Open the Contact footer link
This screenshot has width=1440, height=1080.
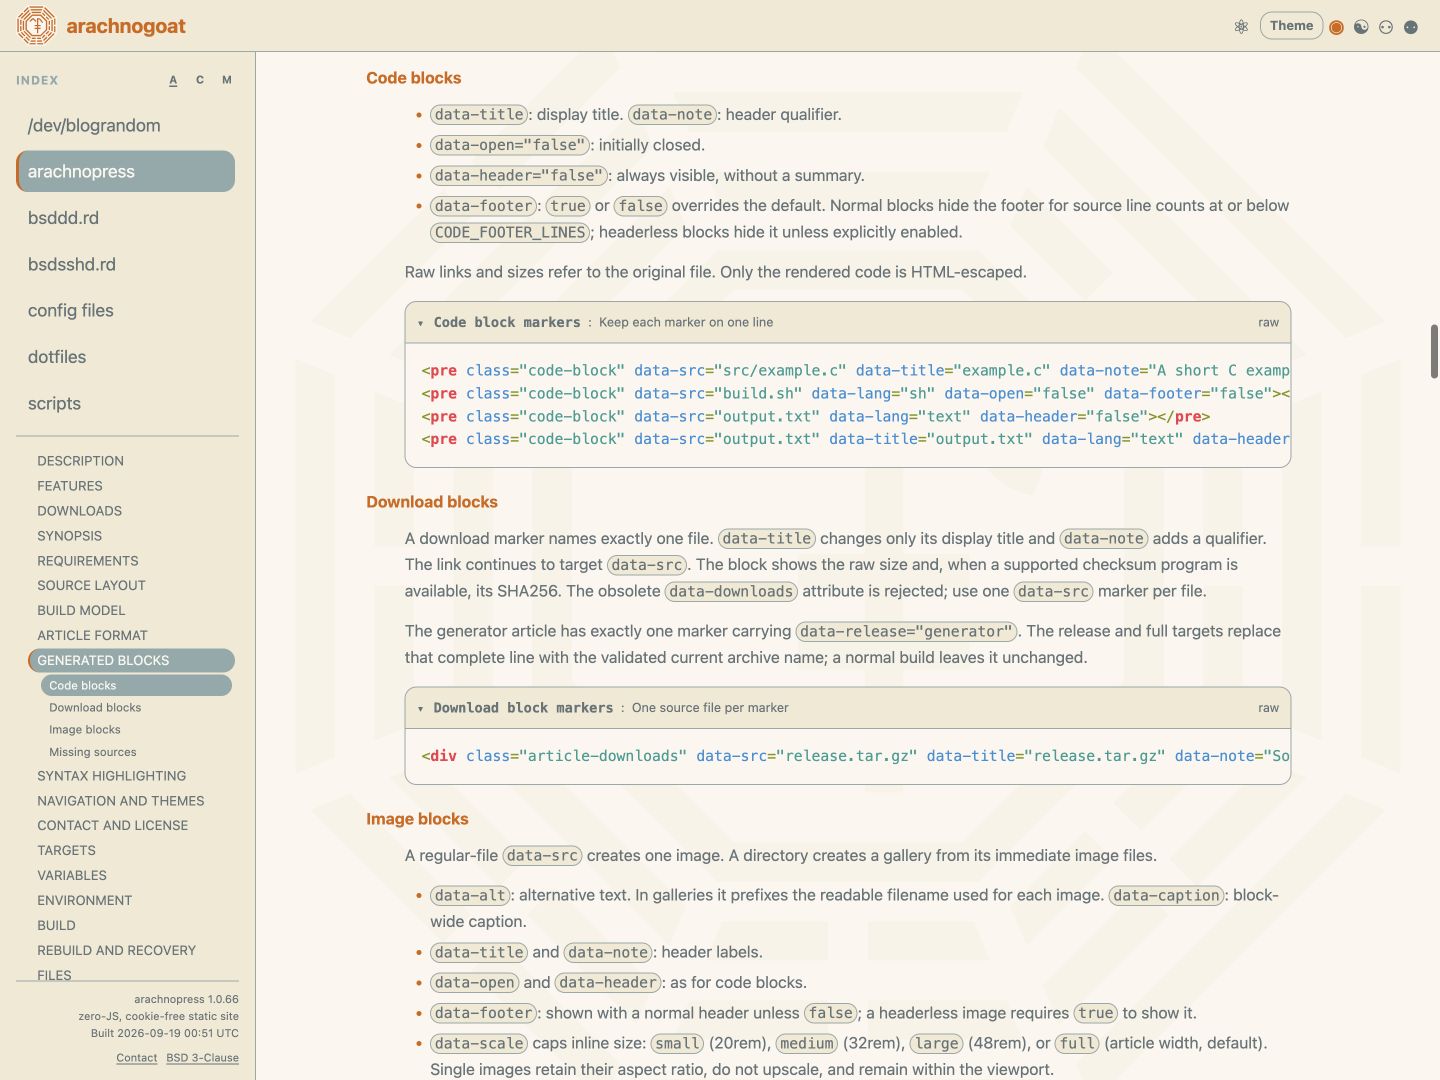click(x=137, y=1058)
